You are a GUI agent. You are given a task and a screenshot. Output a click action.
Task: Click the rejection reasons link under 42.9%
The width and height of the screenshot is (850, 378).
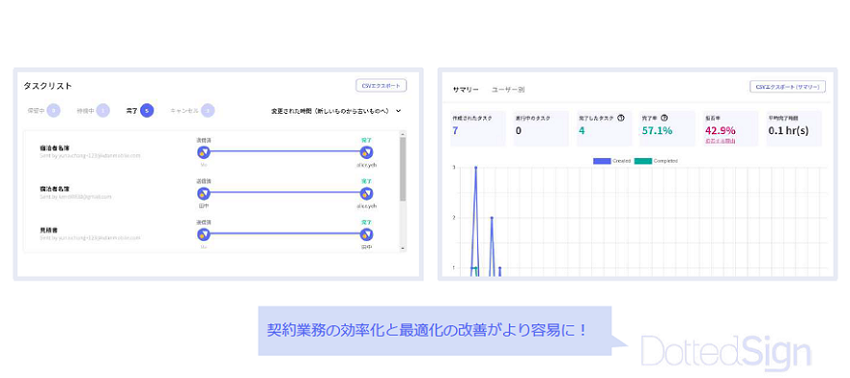click(720, 141)
